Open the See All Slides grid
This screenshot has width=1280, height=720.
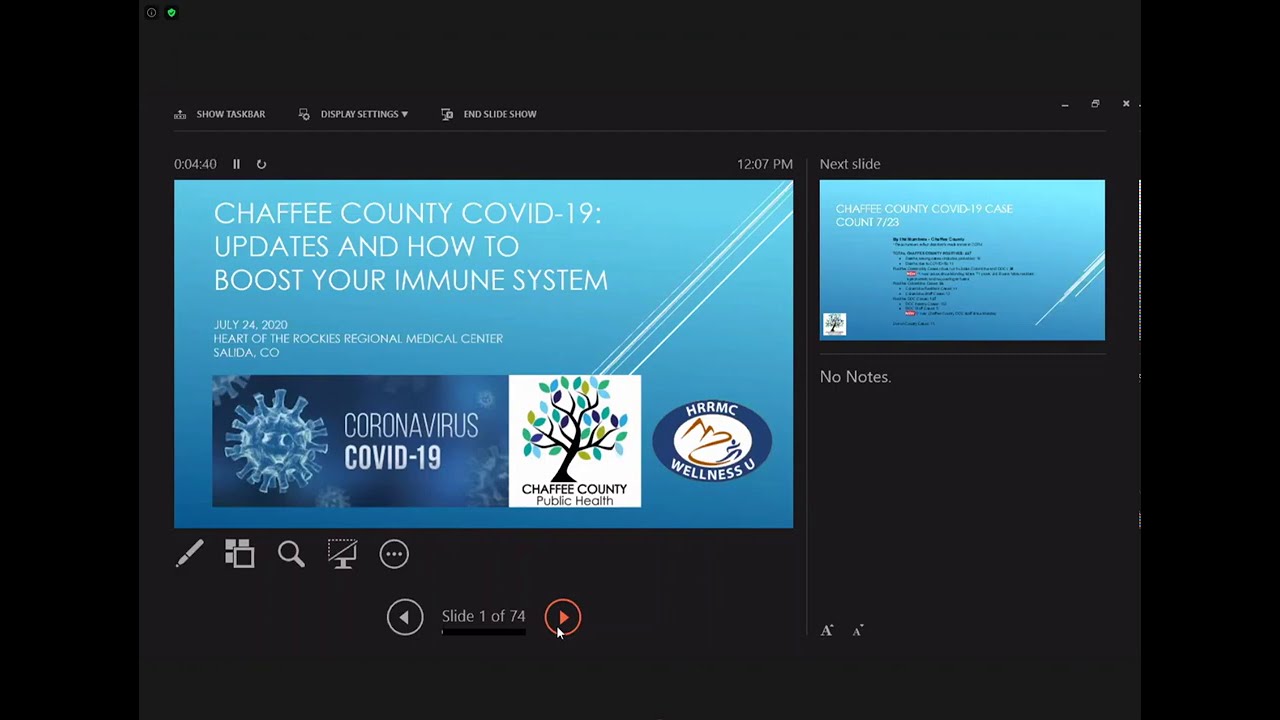coord(240,554)
